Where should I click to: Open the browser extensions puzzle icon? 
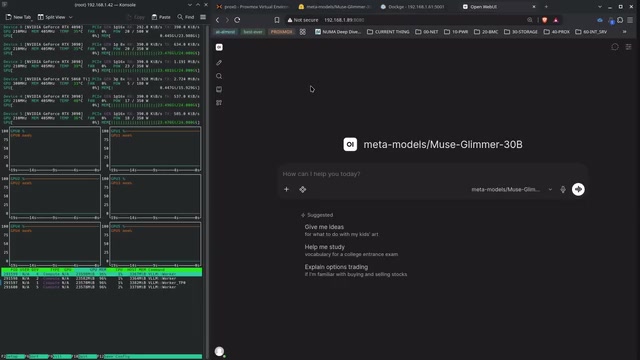pyautogui.click(x=620, y=20)
